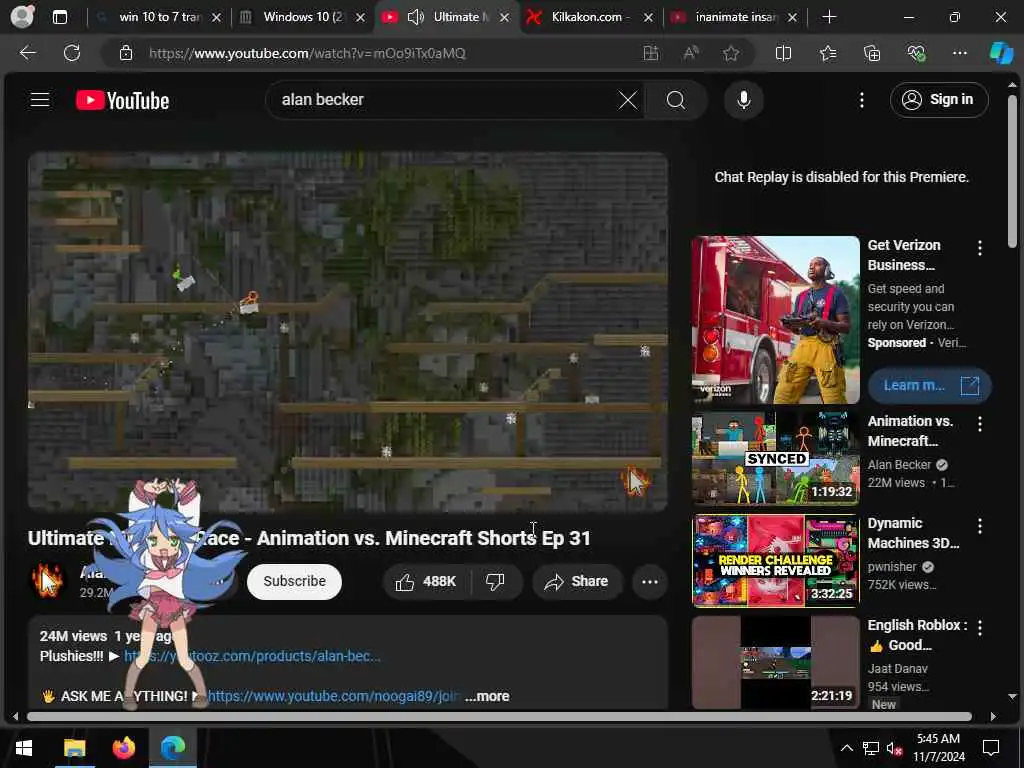Open options for Dynamic Machines 3D video

click(980, 526)
